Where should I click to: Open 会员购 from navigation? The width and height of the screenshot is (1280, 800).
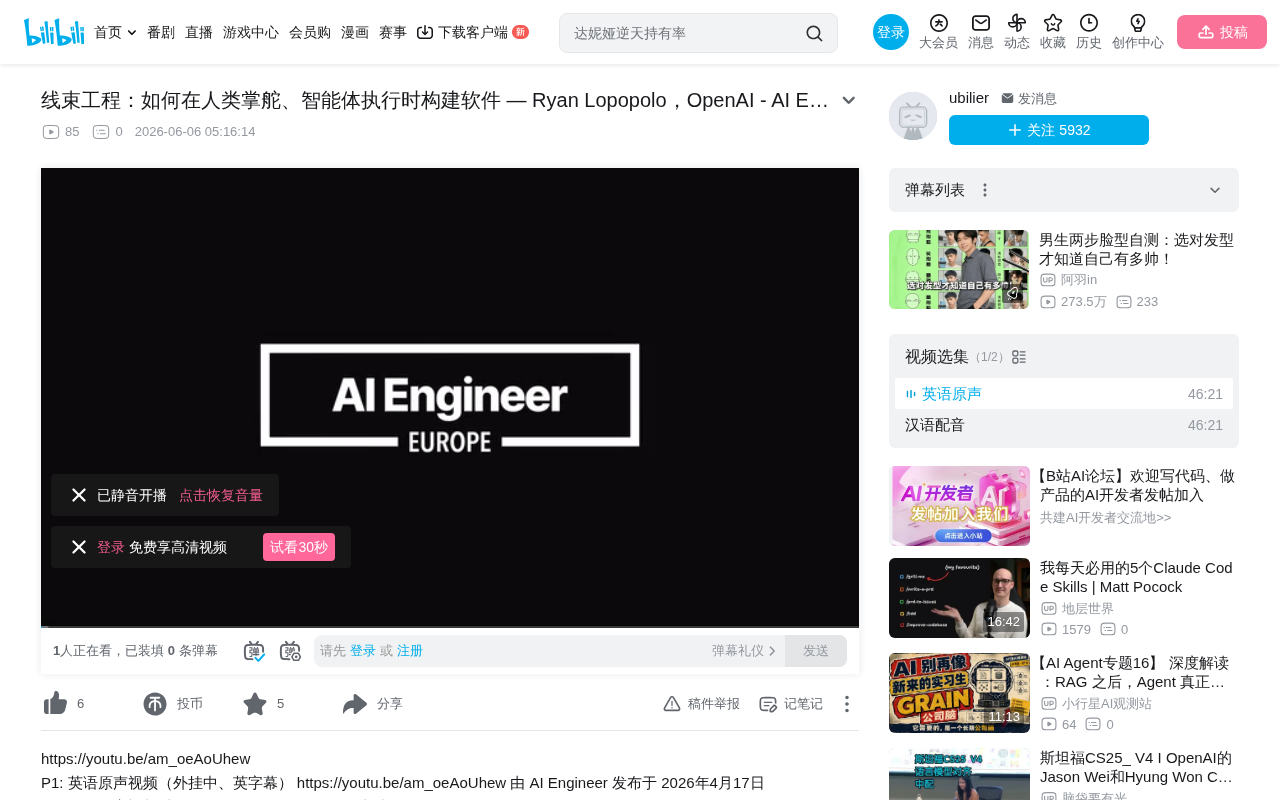pyautogui.click(x=310, y=32)
